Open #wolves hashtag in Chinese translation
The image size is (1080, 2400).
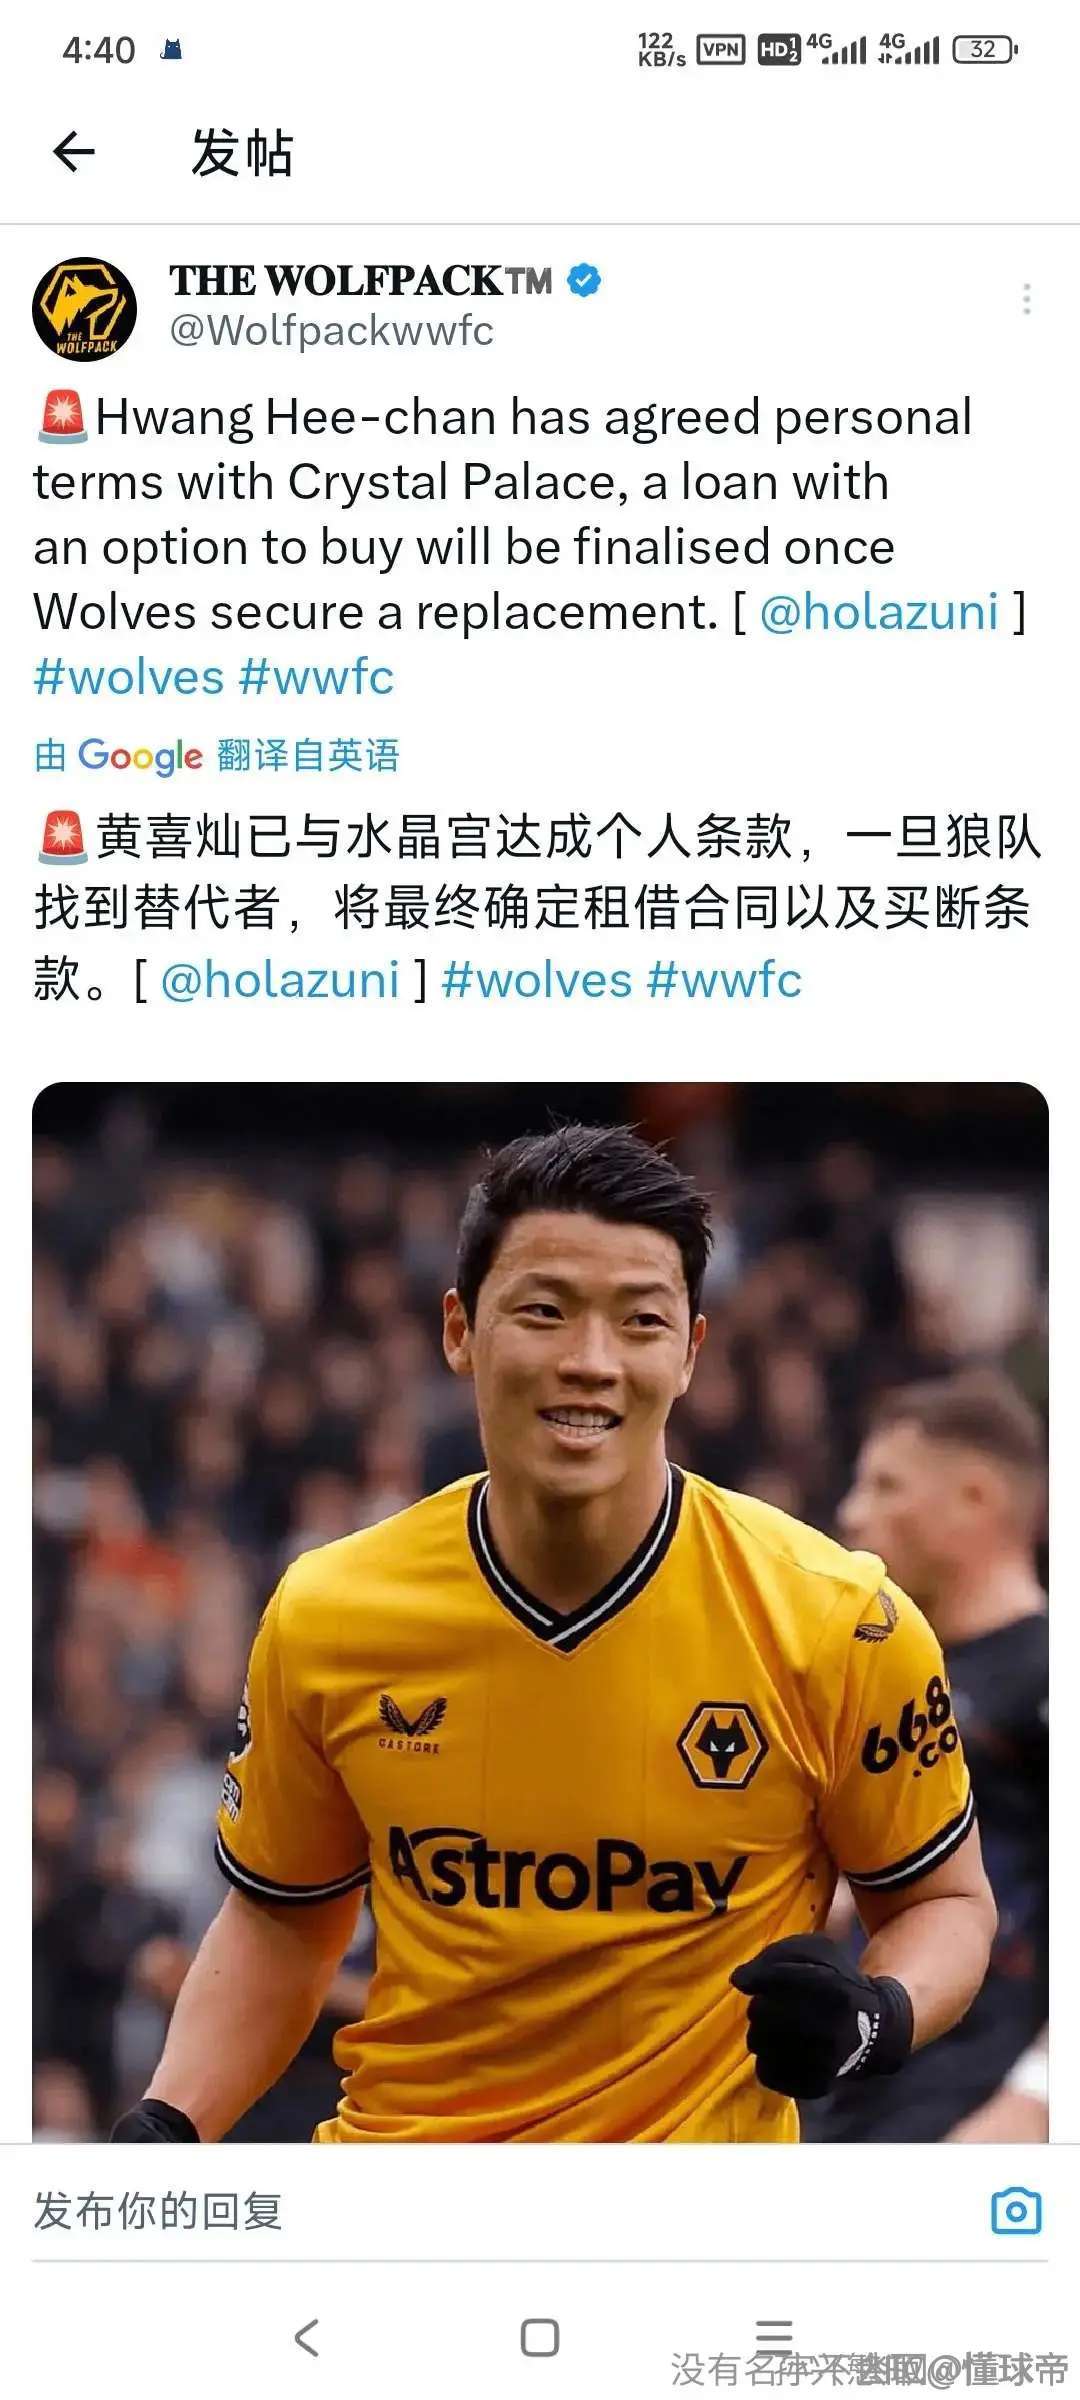537,980
